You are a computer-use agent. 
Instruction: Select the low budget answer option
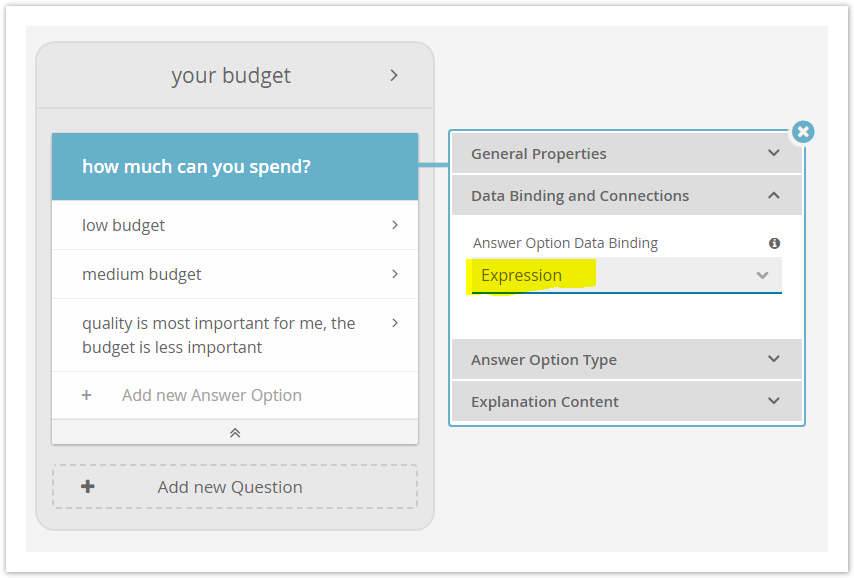(x=235, y=225)
